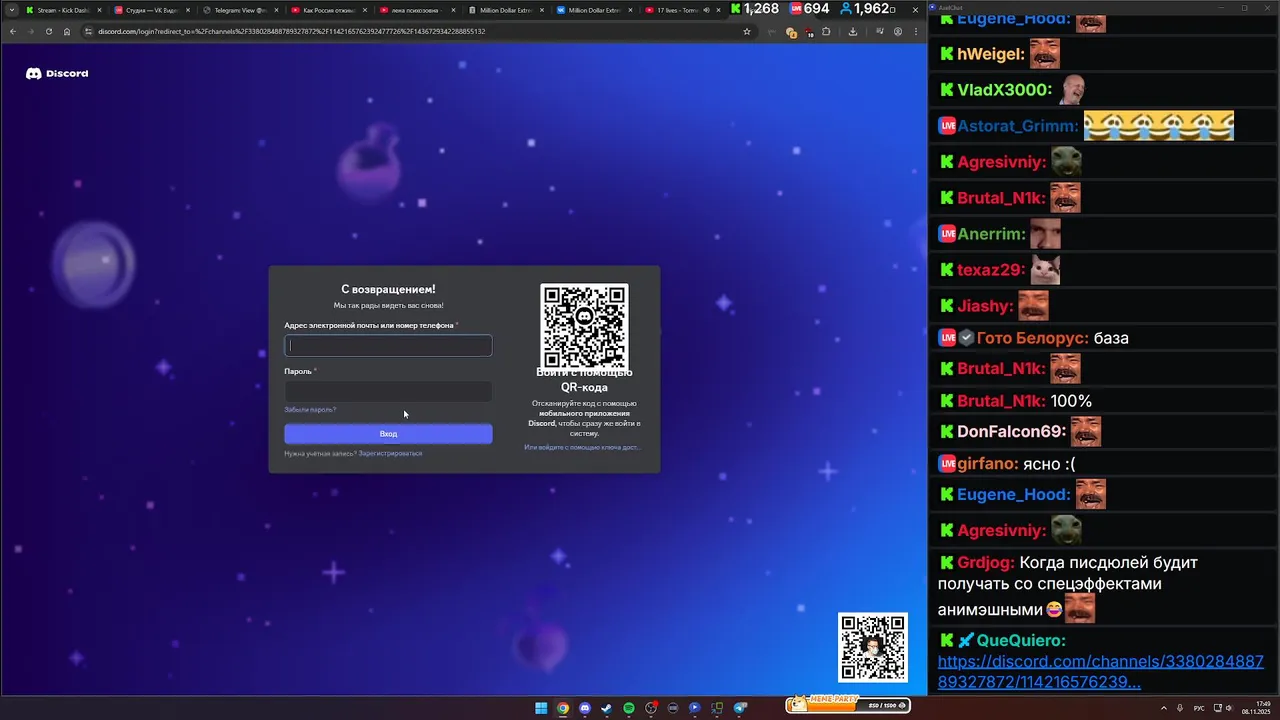
Task: Click the Kick viewer count 1,268 overlay
Action: tap(755, 9)
